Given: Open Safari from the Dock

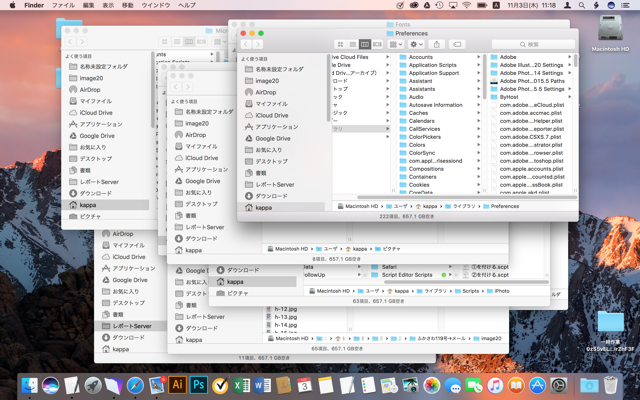Looking at the screenshot, I should tap(135, 385).
